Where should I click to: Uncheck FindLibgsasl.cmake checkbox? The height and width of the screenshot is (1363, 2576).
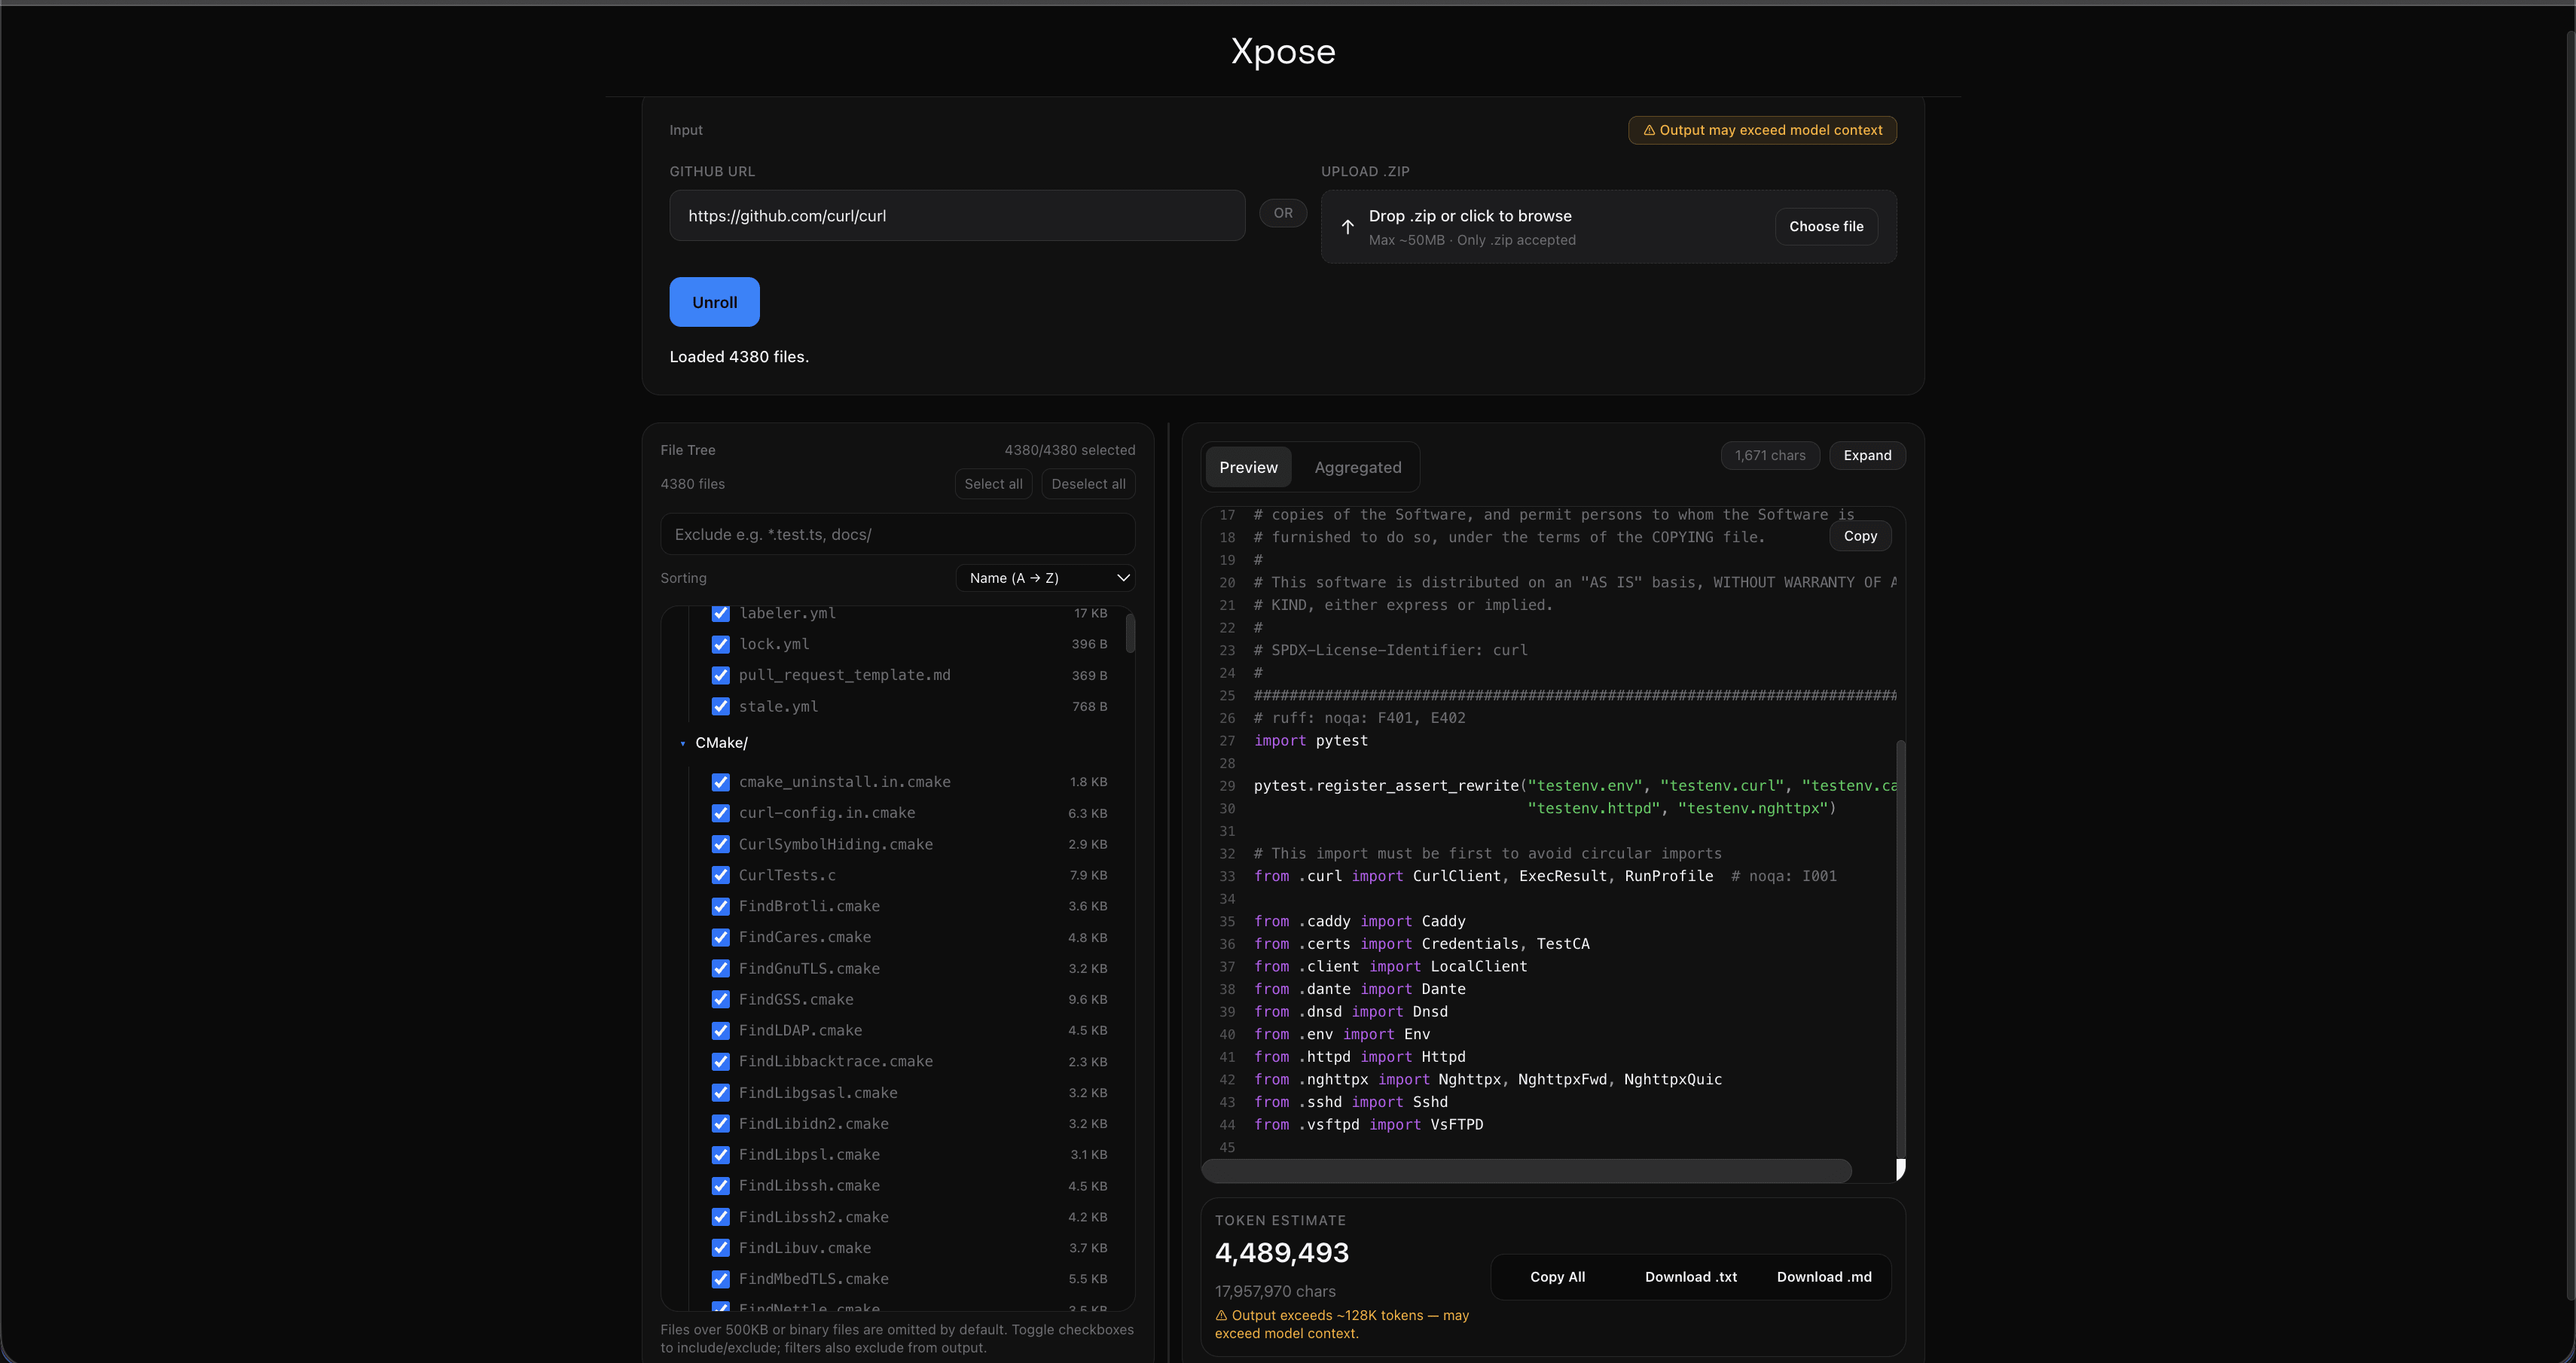[720, 1093]
